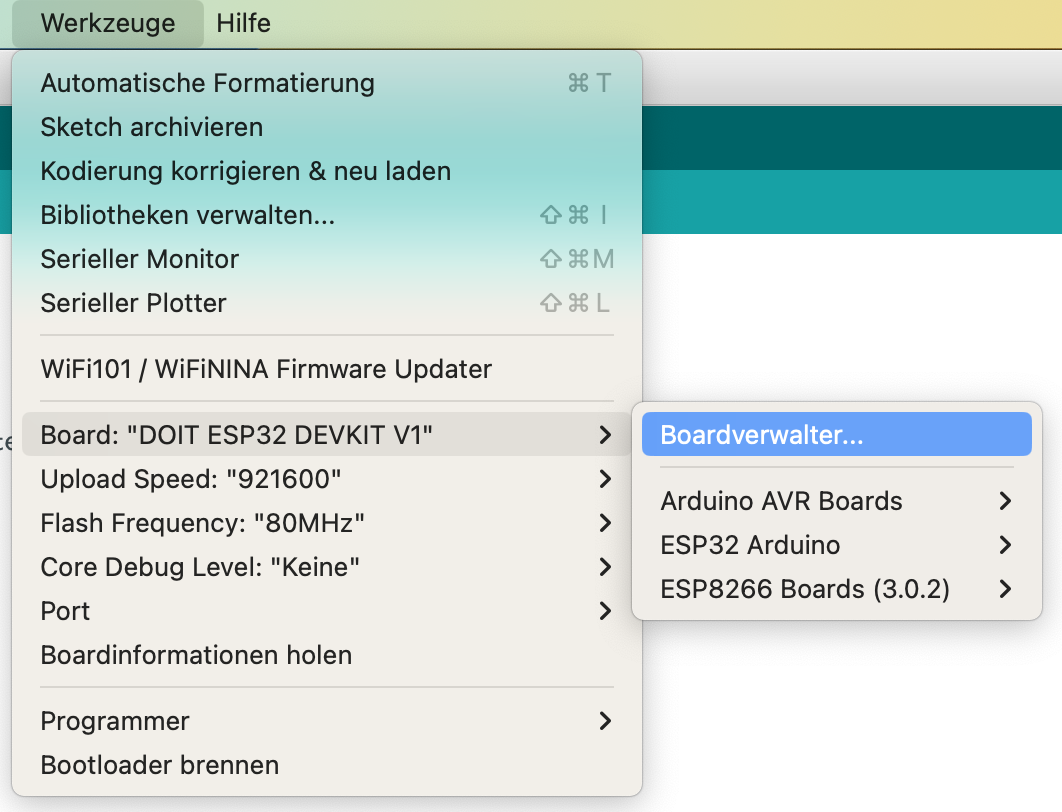Open the Hilfe menu
This screenshot has height=812, width=1062.
[x=243, y=23]
